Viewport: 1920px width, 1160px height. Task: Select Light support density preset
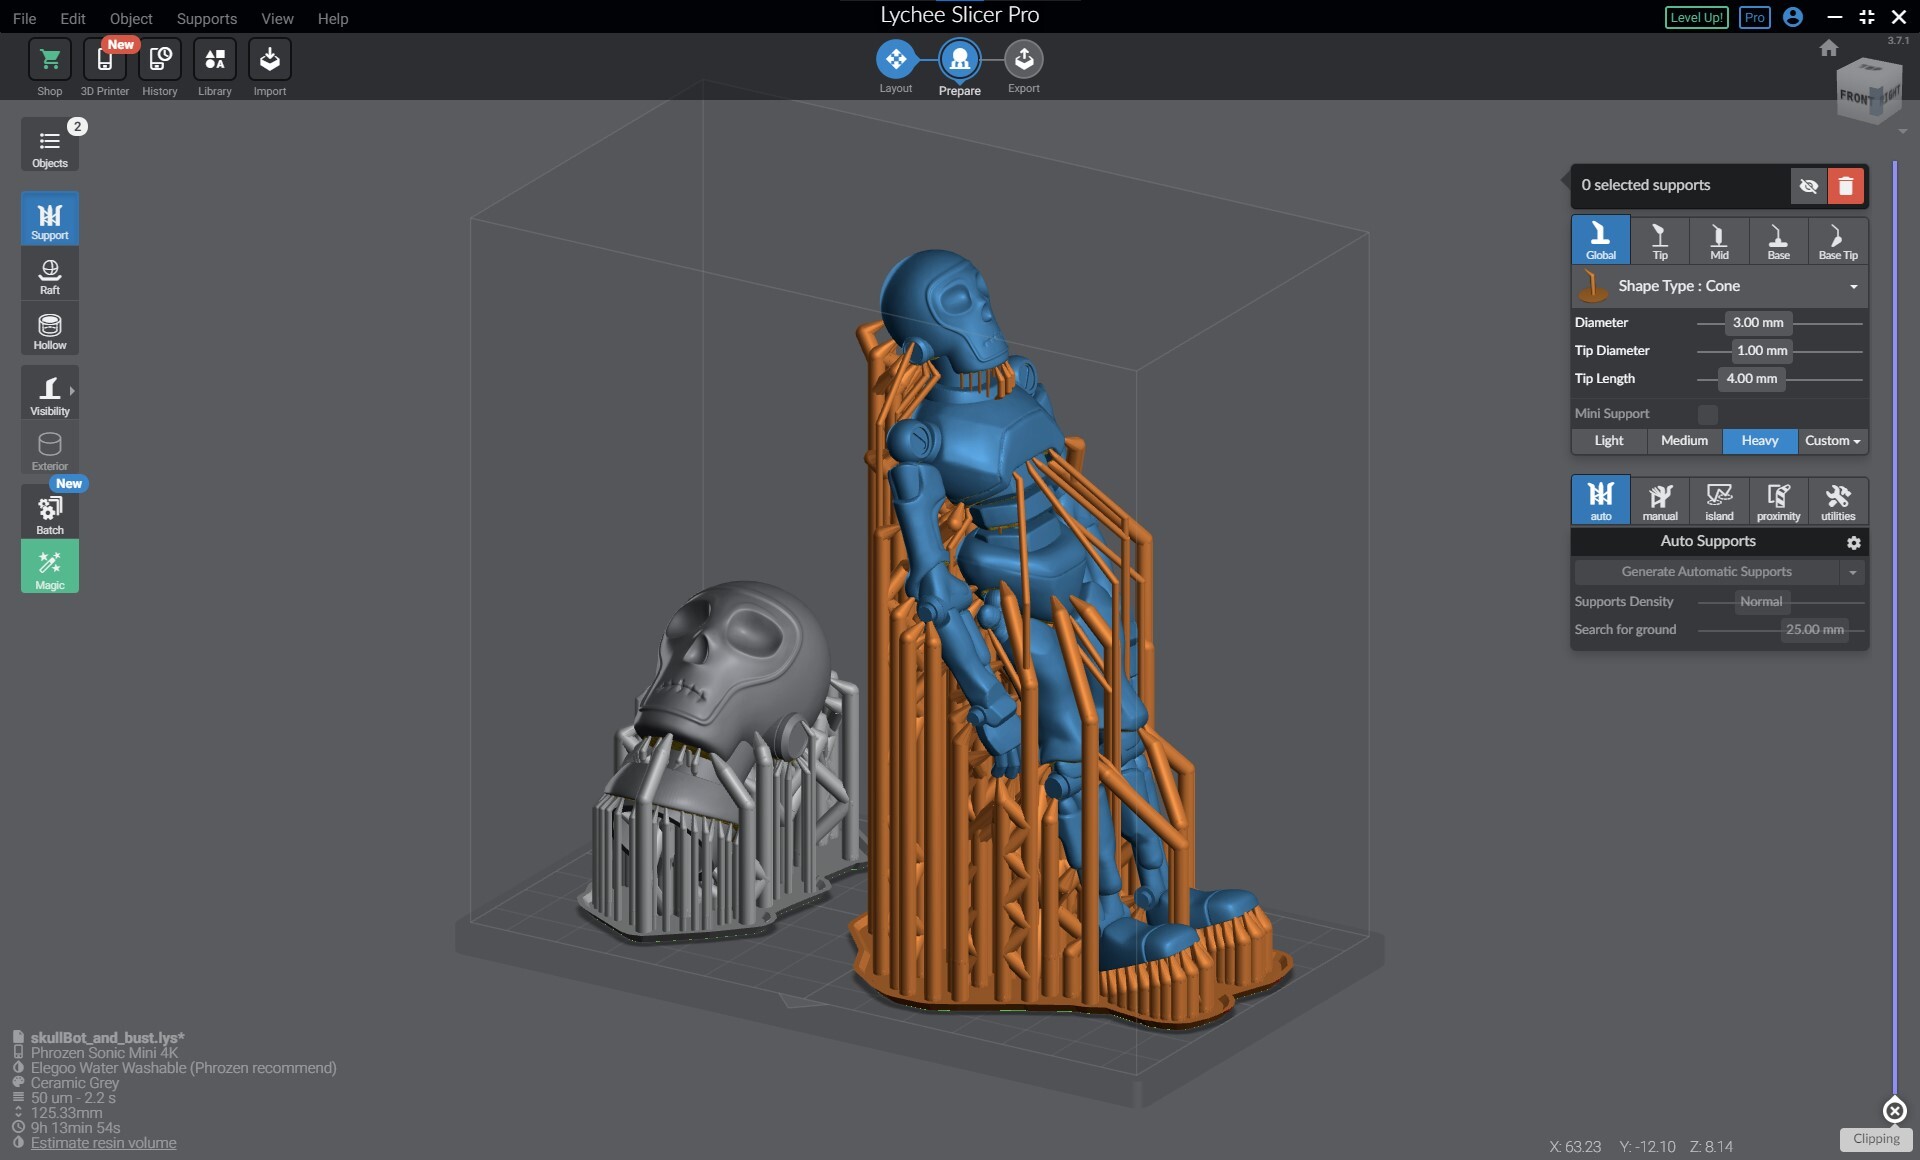coord(1608,440)
